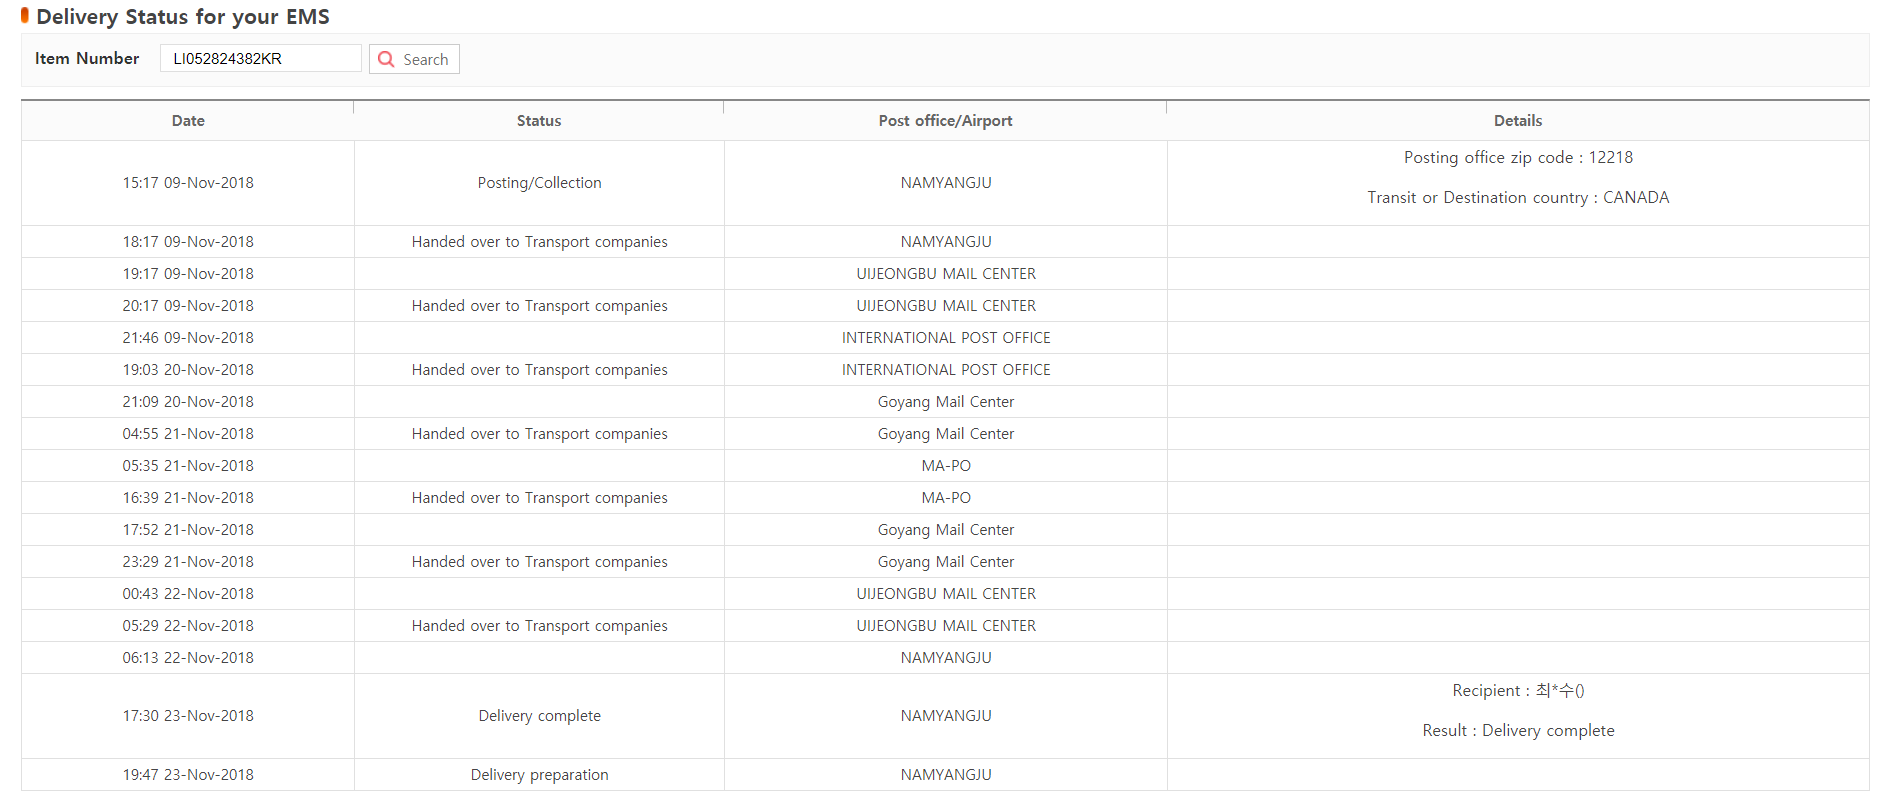Select the '23:29 21-Nov-2018' date cell
Viewport: 1890px width, 794px height.
tap(188, 562)
